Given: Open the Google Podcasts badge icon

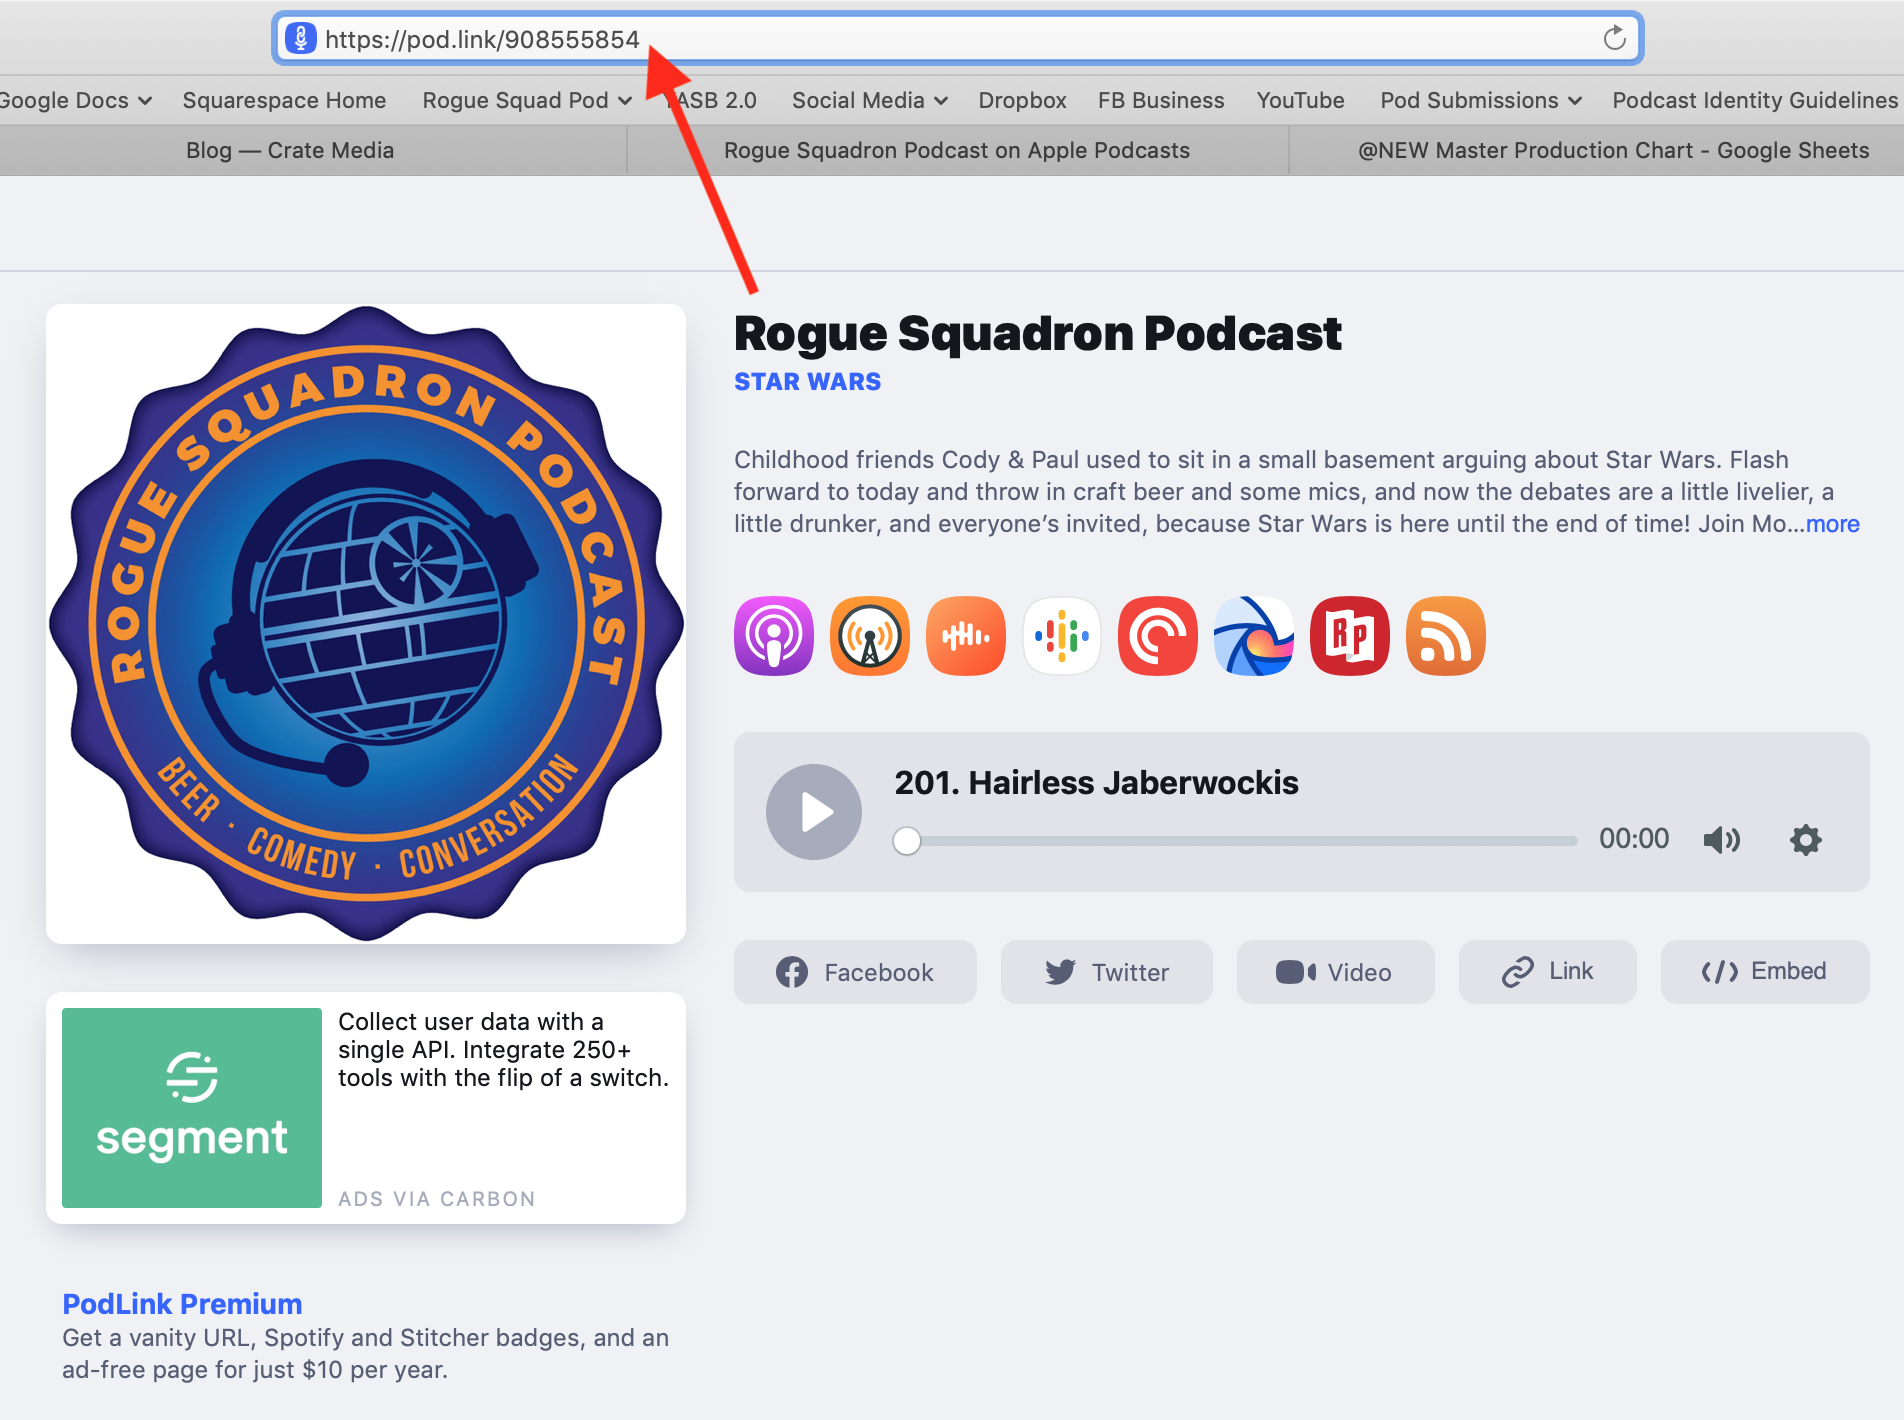Looking at the screenshot, I should tap(1061, 636).
